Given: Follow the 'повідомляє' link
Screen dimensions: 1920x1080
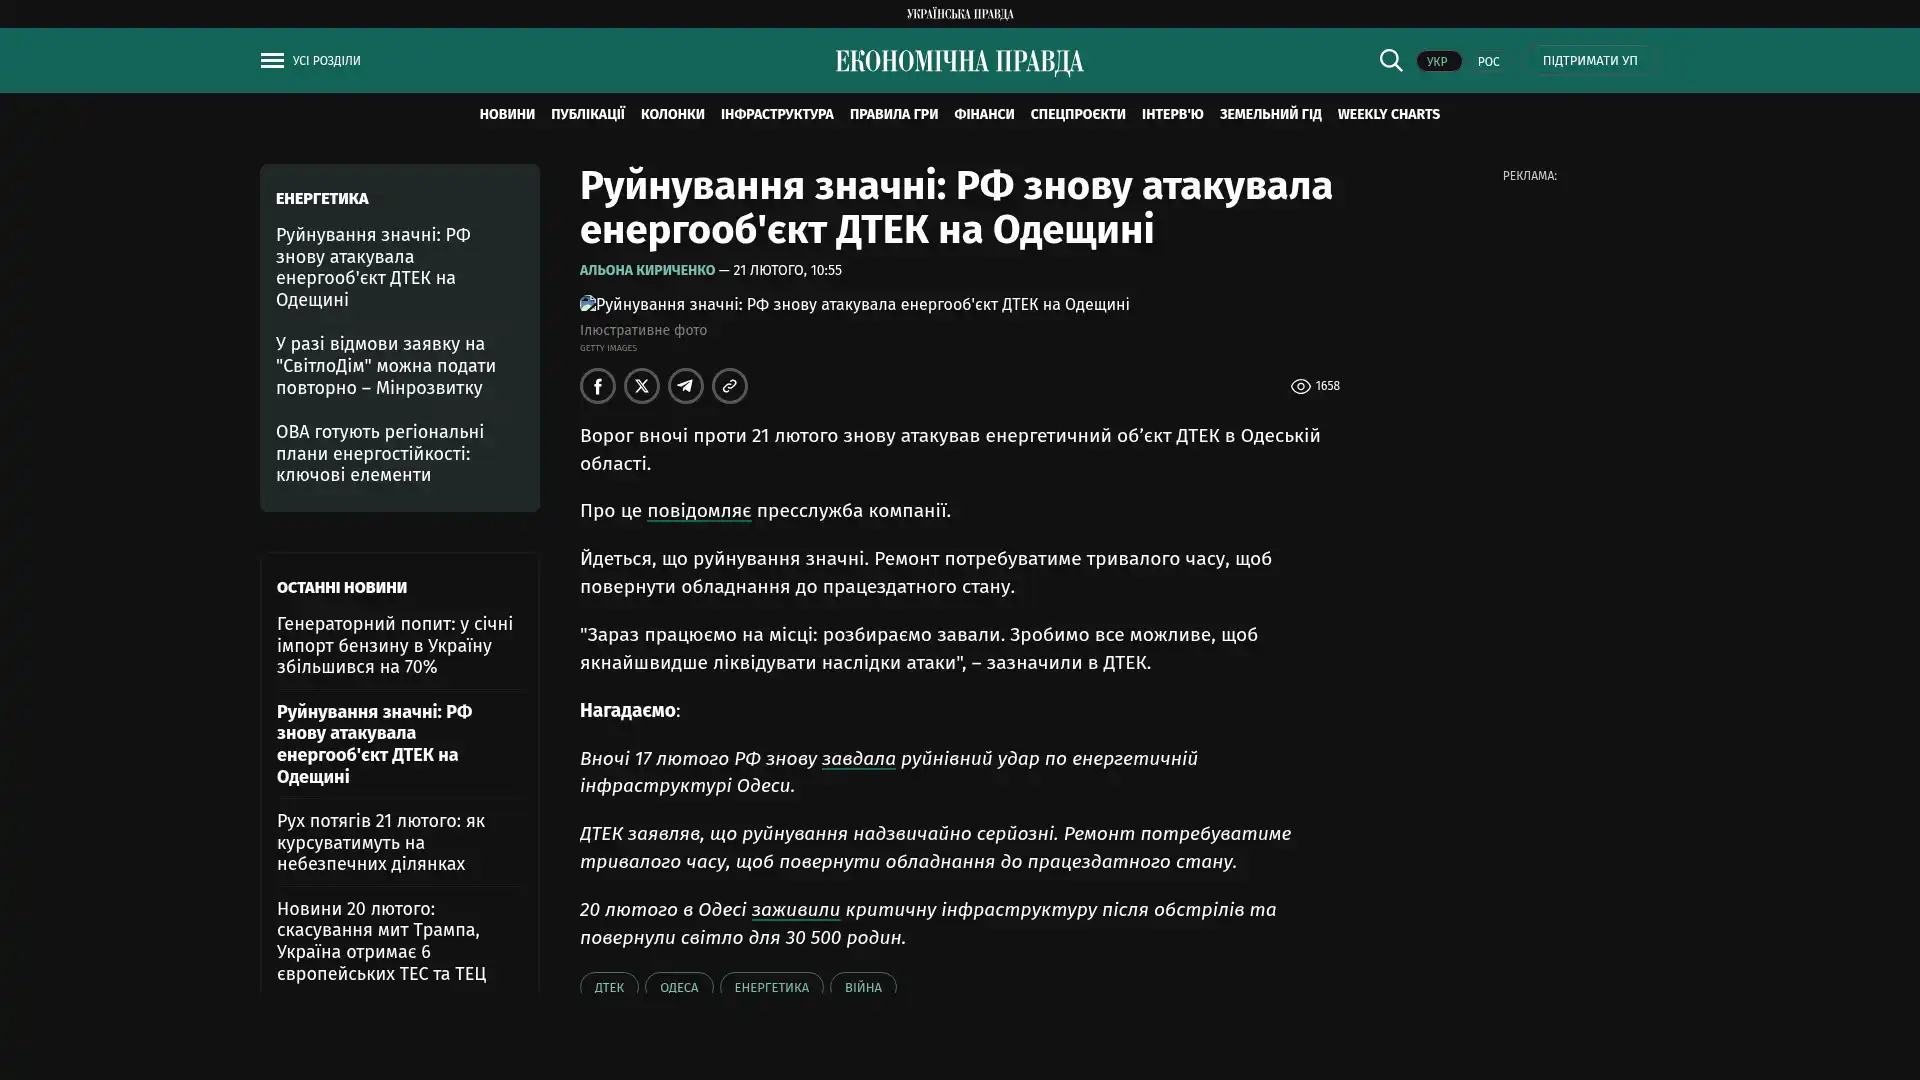Looking at the screenshot, I should pos(698,510).
